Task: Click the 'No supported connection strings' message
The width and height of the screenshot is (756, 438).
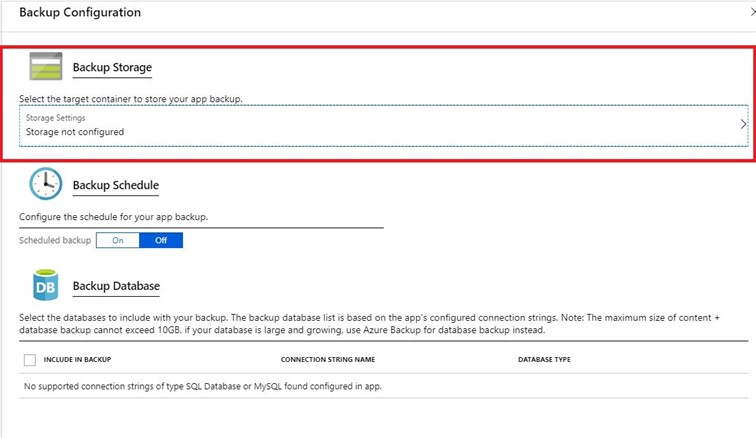Action: point(202,386)
